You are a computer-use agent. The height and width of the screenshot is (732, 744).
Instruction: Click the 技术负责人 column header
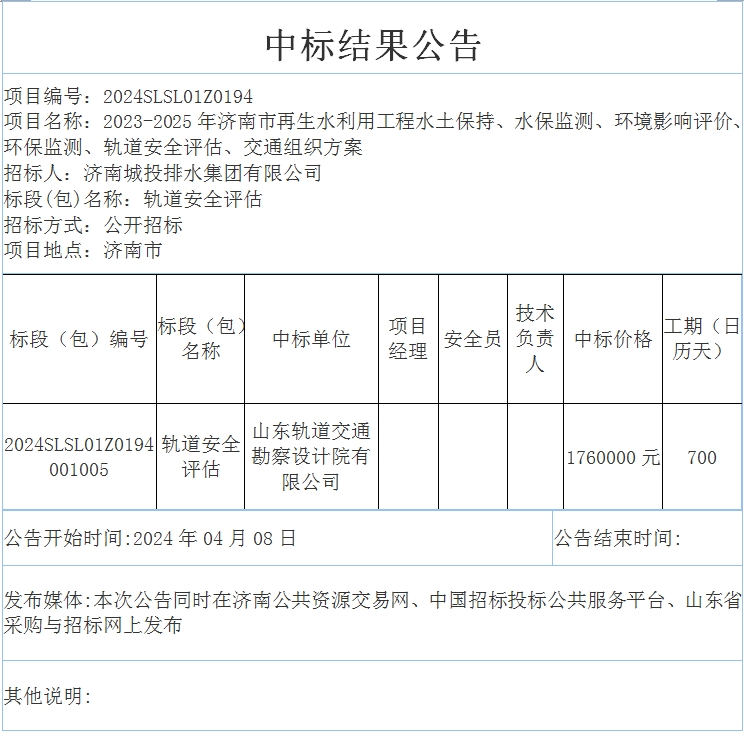pyautogui.click(x=535, y=339)
